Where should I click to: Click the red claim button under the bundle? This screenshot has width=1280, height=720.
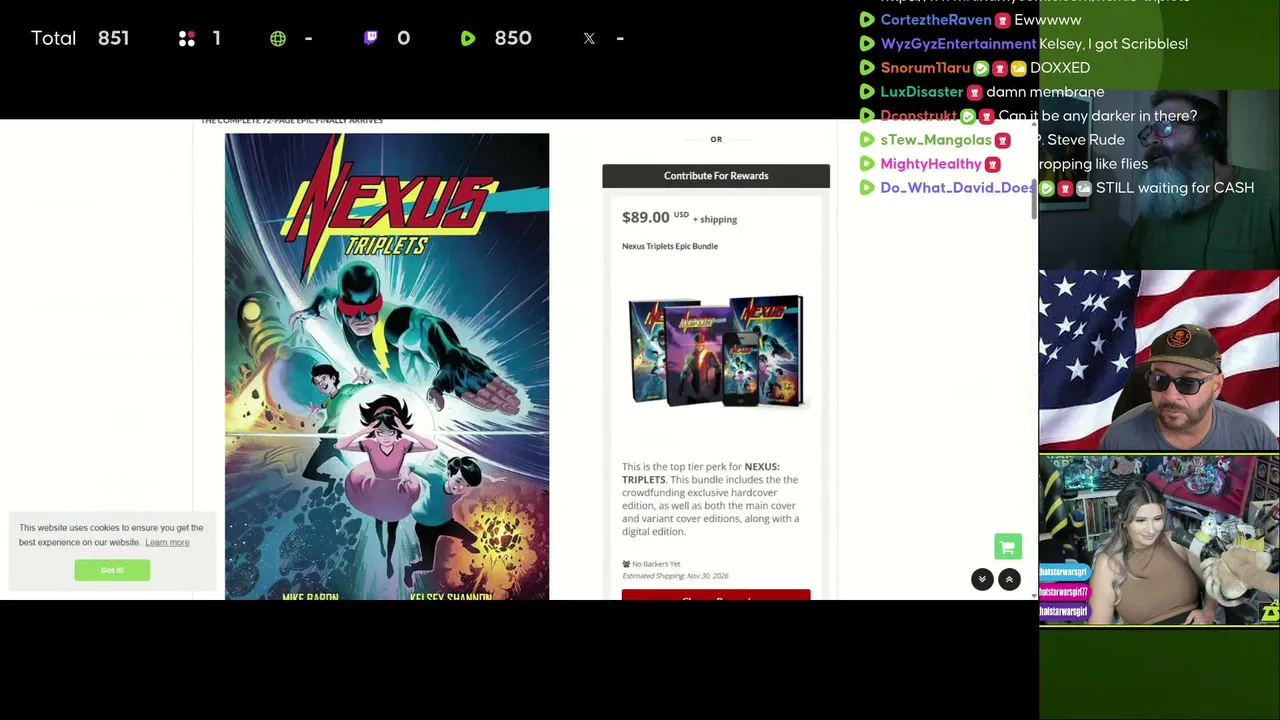pyautogui.click(x=716, y=595)
